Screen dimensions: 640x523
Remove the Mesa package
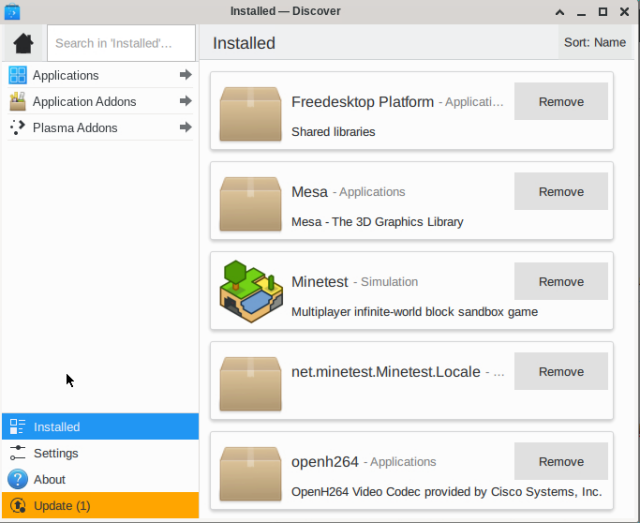[x=561, y=192]
